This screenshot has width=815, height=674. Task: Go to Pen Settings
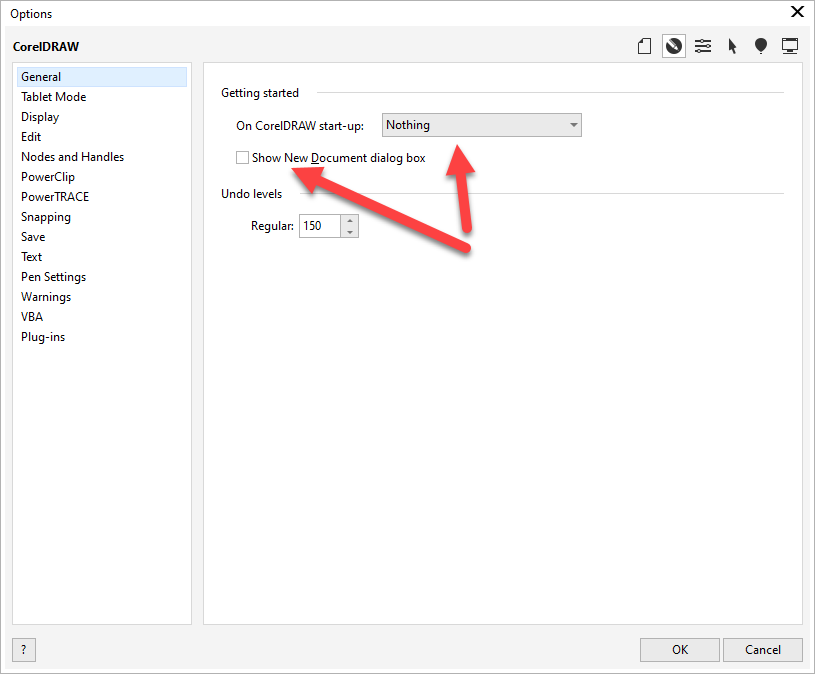coord(102,277)
